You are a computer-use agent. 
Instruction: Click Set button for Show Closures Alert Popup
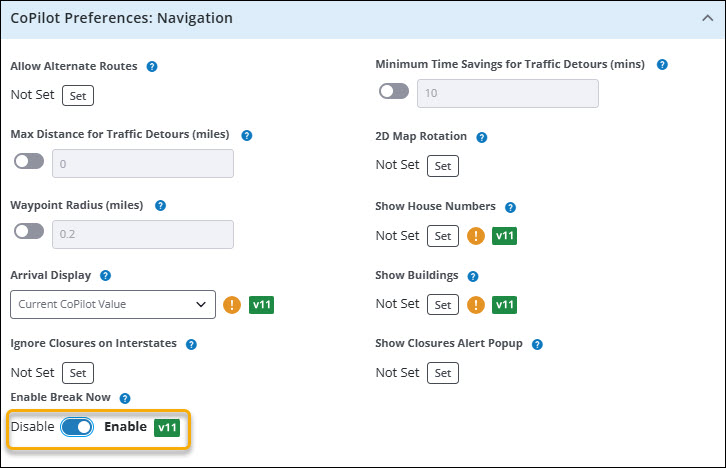point(443,373)
